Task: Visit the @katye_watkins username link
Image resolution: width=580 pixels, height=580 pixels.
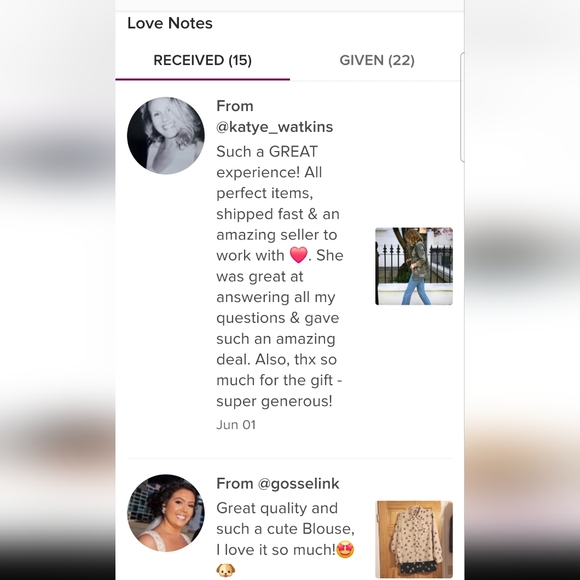Action: click(274, 127)
